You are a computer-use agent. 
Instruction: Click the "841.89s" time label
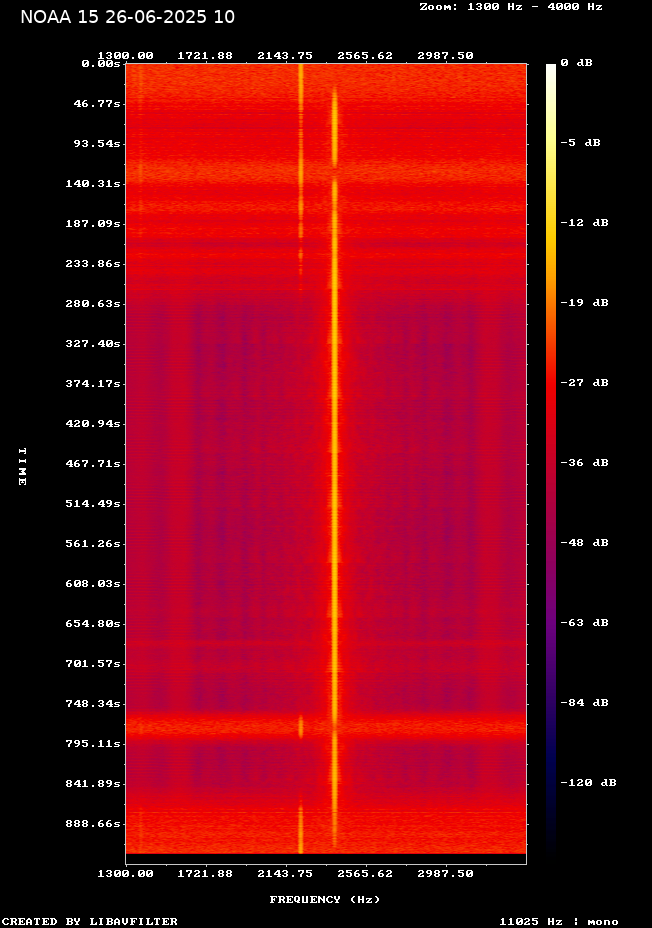pyautogui.click(x=93, y=784)
